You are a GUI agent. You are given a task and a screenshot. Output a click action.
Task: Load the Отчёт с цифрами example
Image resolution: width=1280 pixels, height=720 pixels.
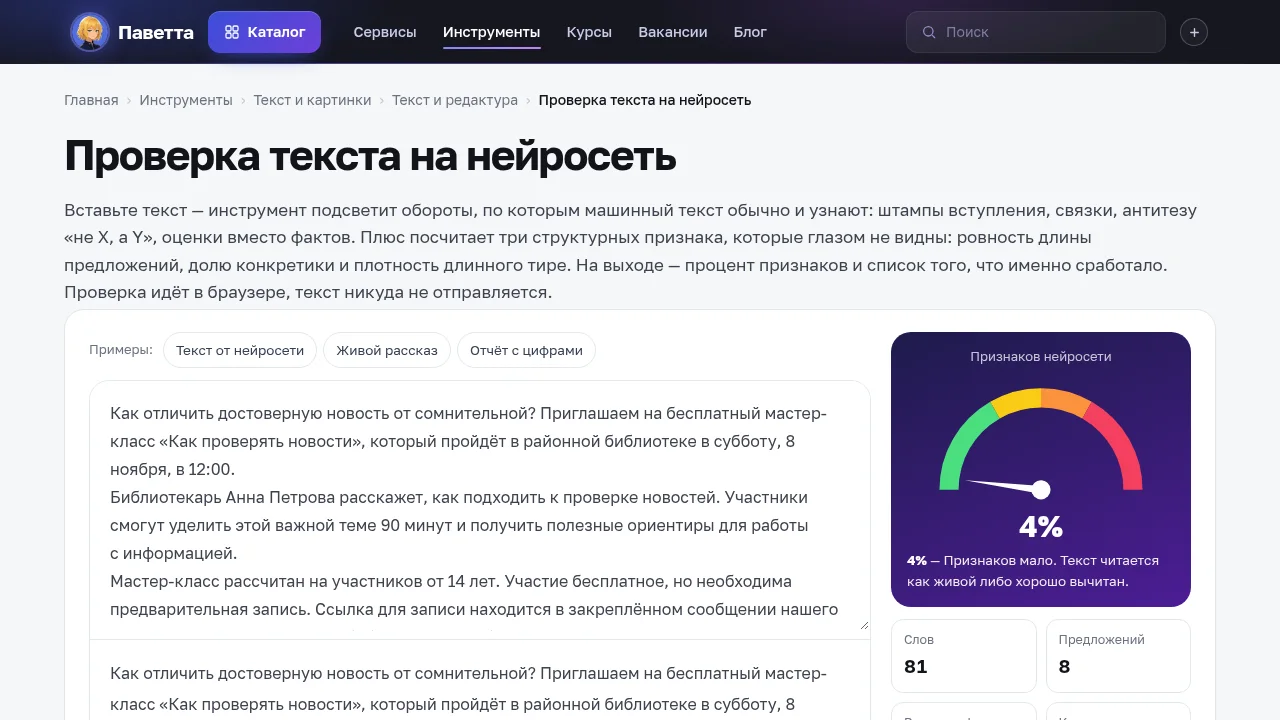click(x=526, y=350)
